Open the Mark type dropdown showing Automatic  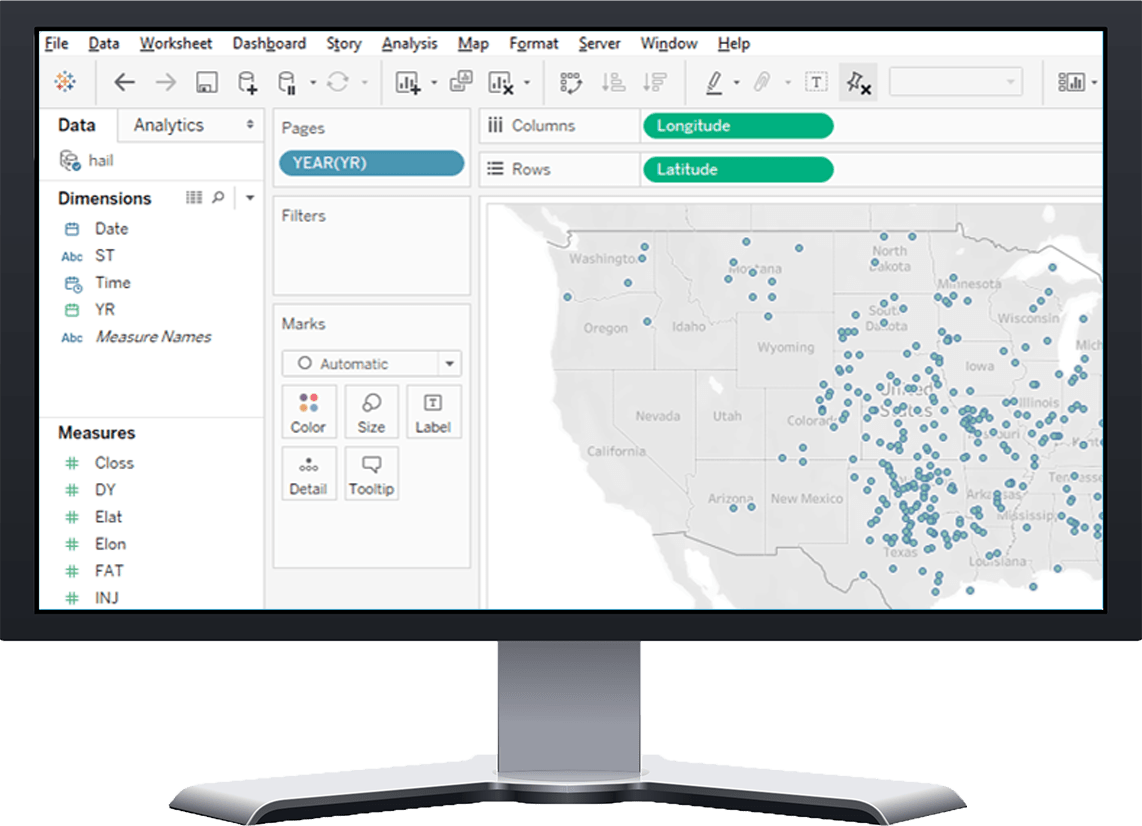click(x=371, y=363)
